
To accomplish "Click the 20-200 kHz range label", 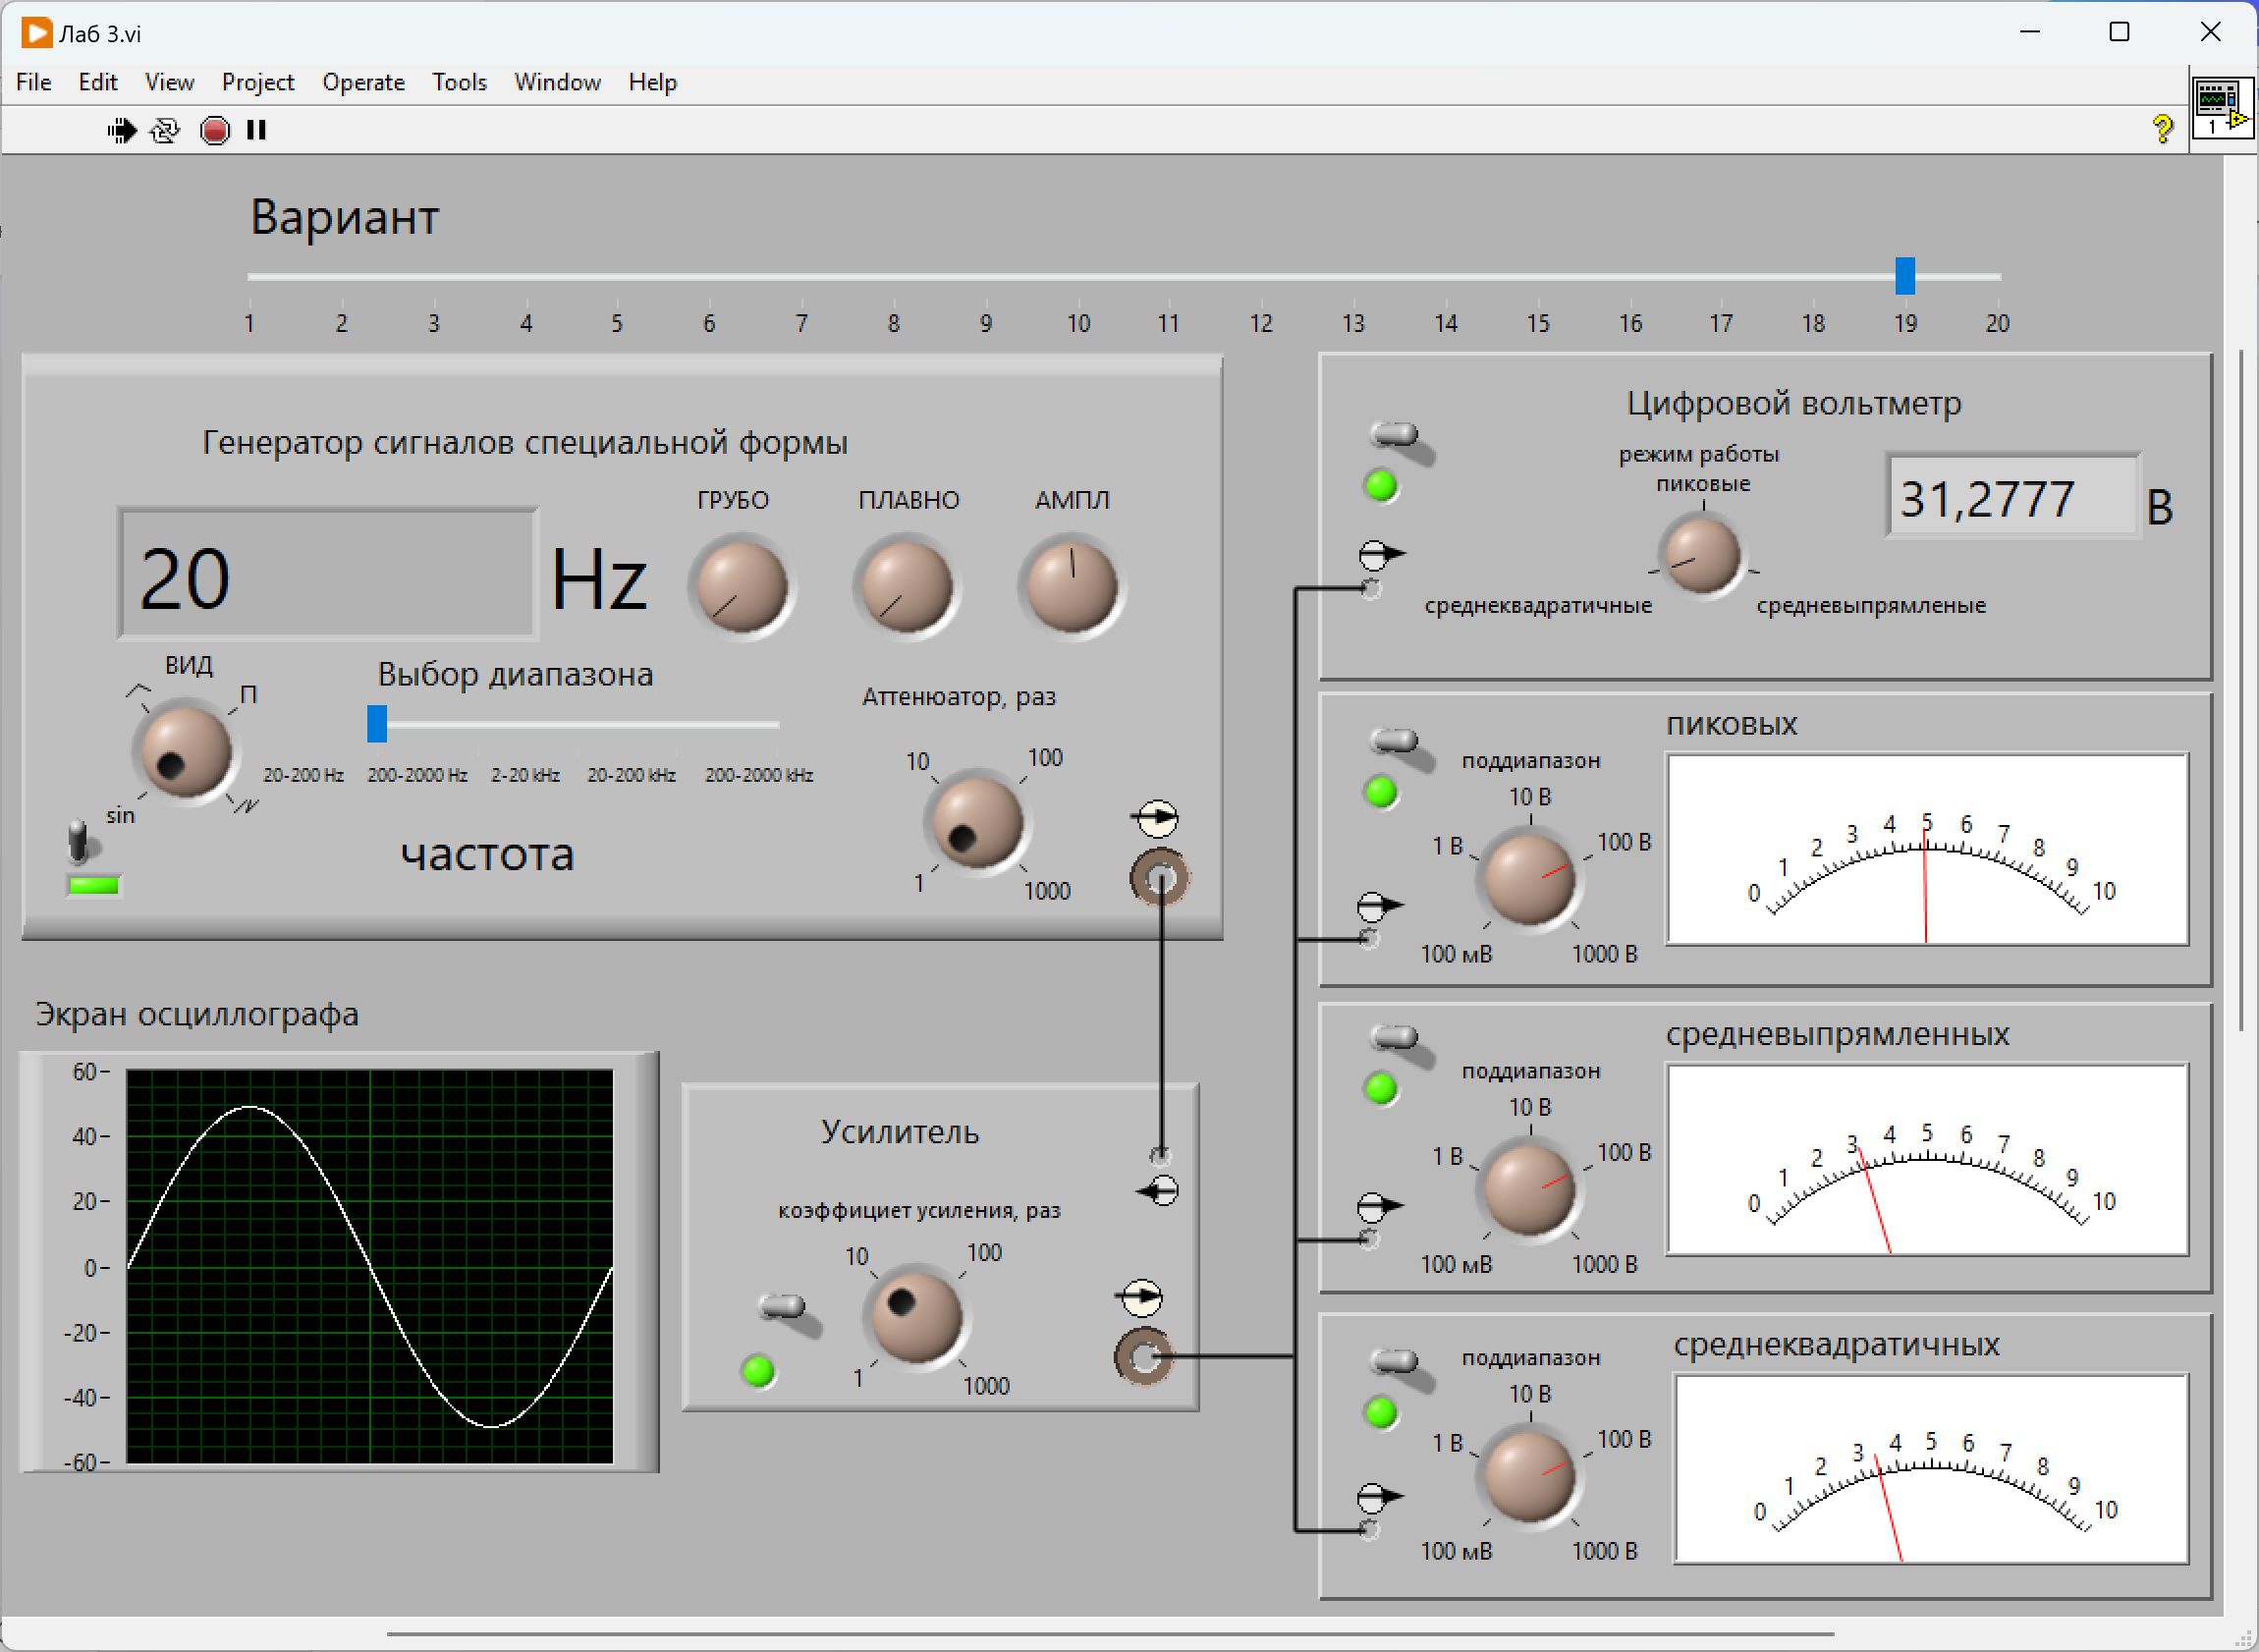I will click(631, 775).
